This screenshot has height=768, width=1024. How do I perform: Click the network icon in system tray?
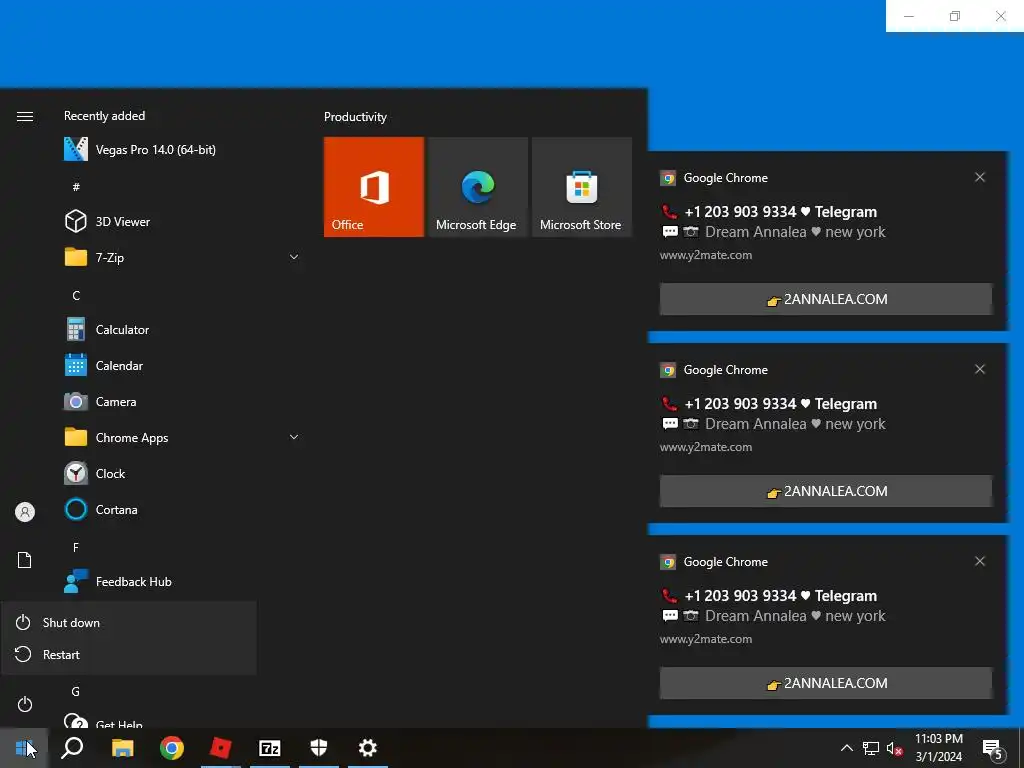(x=871, y=748)
